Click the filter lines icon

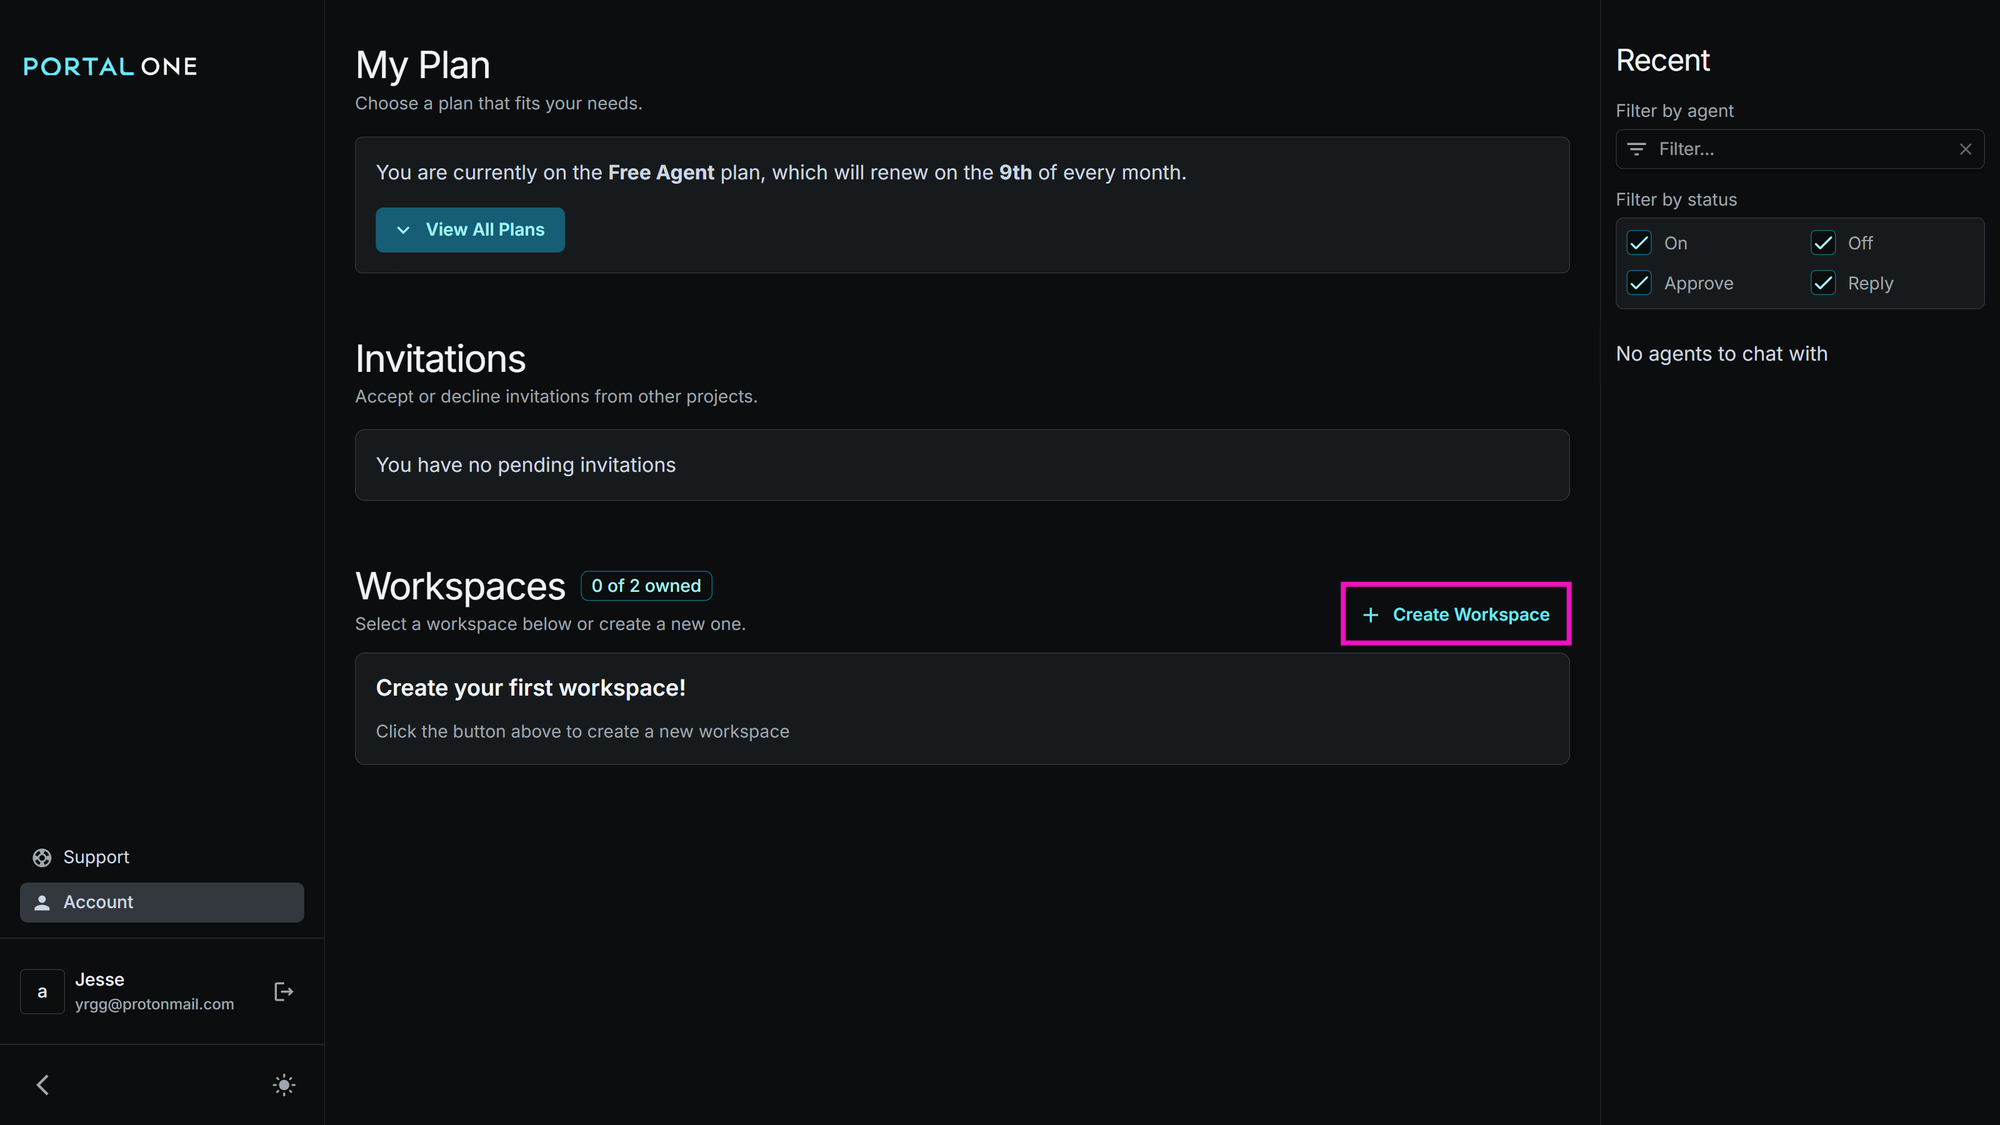(x=1636, y=149)
